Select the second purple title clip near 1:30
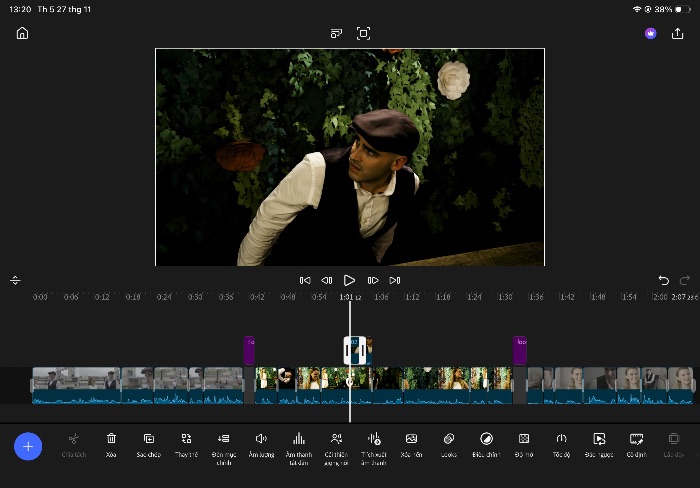This screenshot has height=488, width=700. (520, 350)
